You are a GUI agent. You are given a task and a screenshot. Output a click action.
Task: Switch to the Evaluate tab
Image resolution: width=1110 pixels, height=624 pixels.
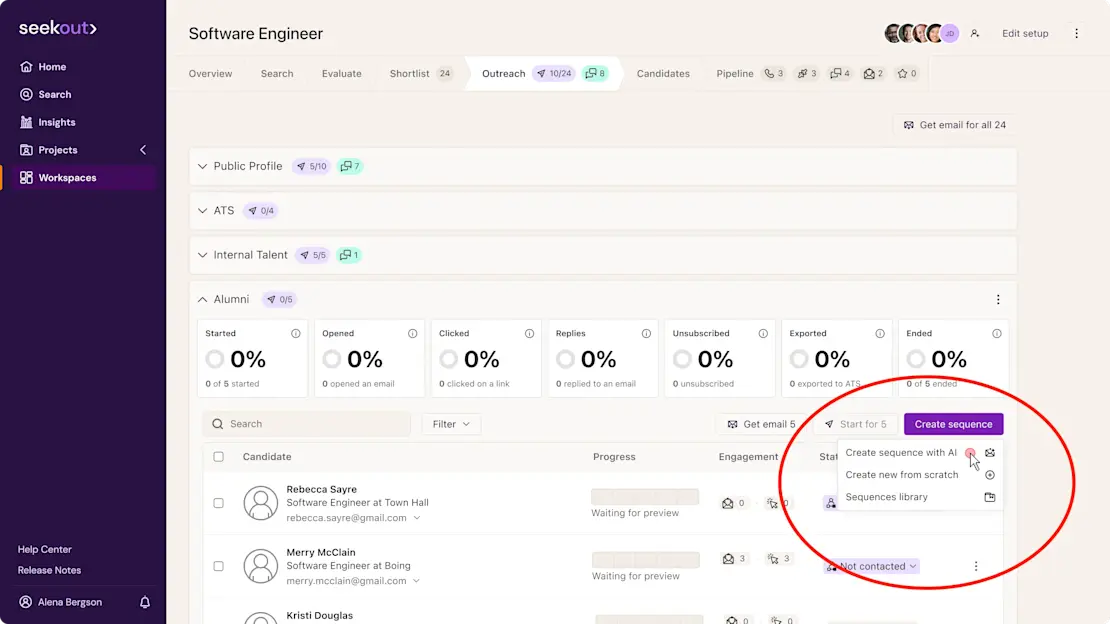click(341, 74)
